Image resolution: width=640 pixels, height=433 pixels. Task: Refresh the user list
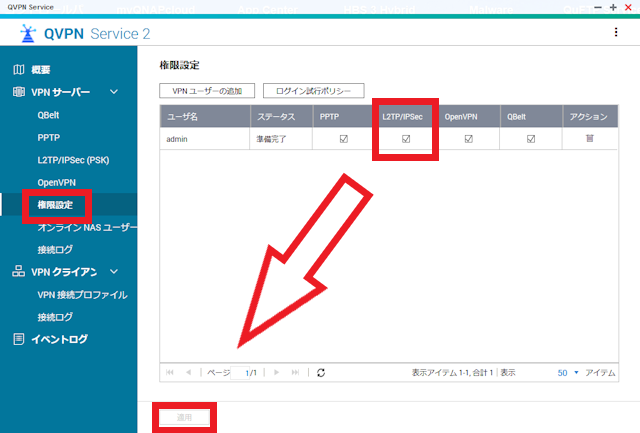(x=321, y=373)
